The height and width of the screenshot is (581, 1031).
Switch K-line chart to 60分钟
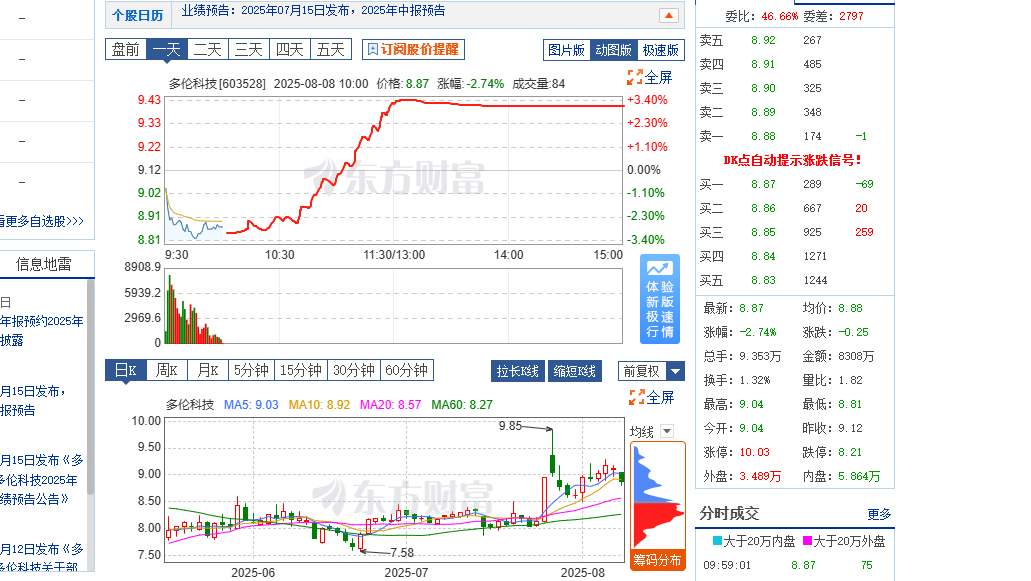tap(406, 370)
